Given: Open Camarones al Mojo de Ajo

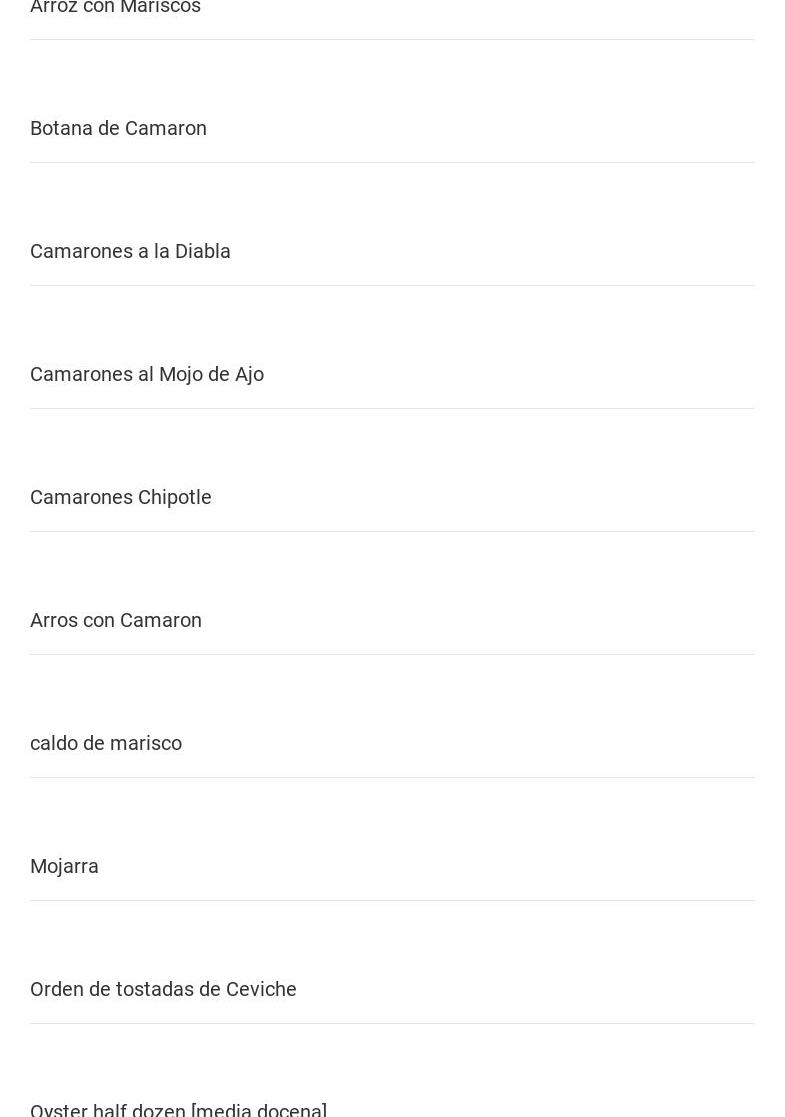Looking at the screenshot, I should (x=147, y=374).
